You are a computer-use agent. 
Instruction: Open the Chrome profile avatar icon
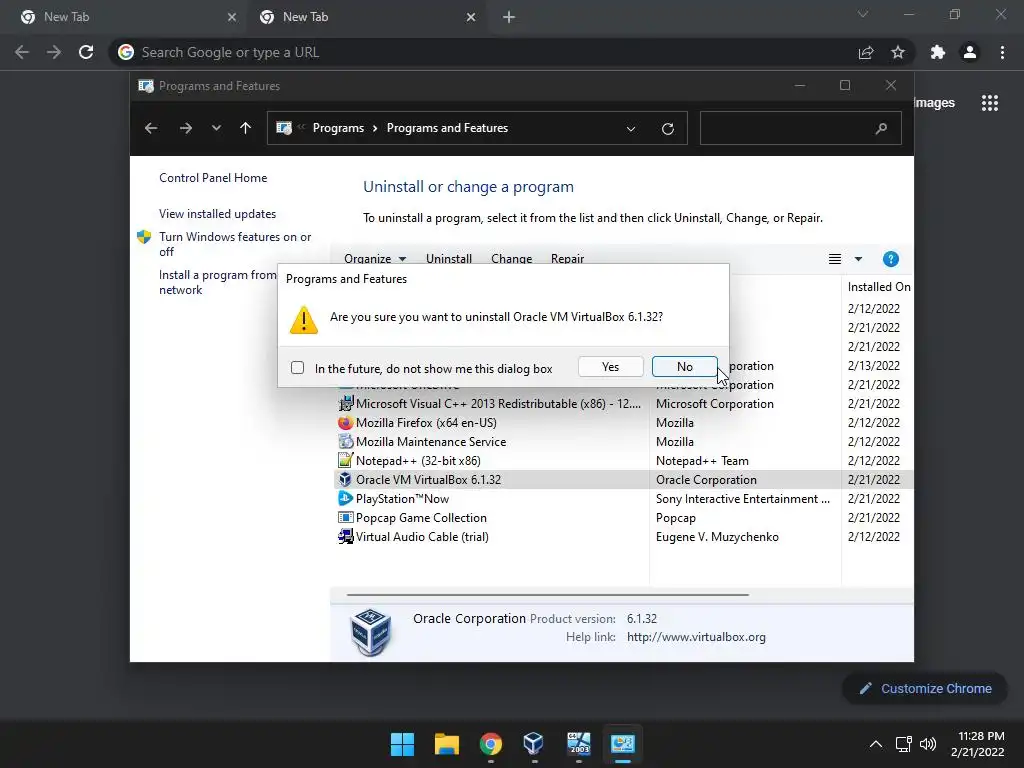pyautogui.click(x=970, y=52)
